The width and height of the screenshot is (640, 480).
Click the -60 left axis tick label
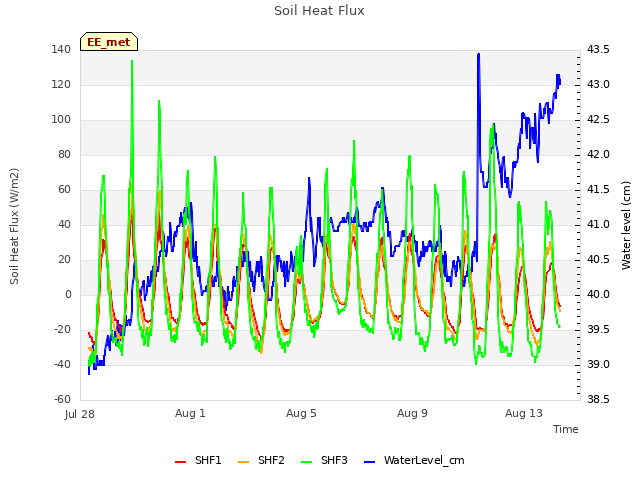pos(62,400)
